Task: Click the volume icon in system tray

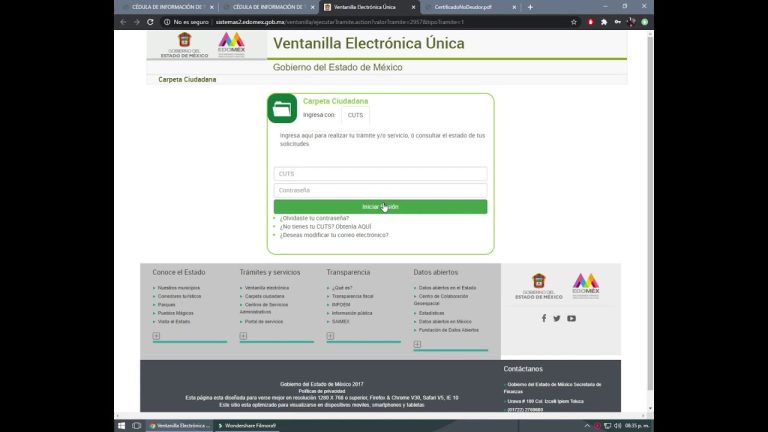Action: tap(618, 426)
